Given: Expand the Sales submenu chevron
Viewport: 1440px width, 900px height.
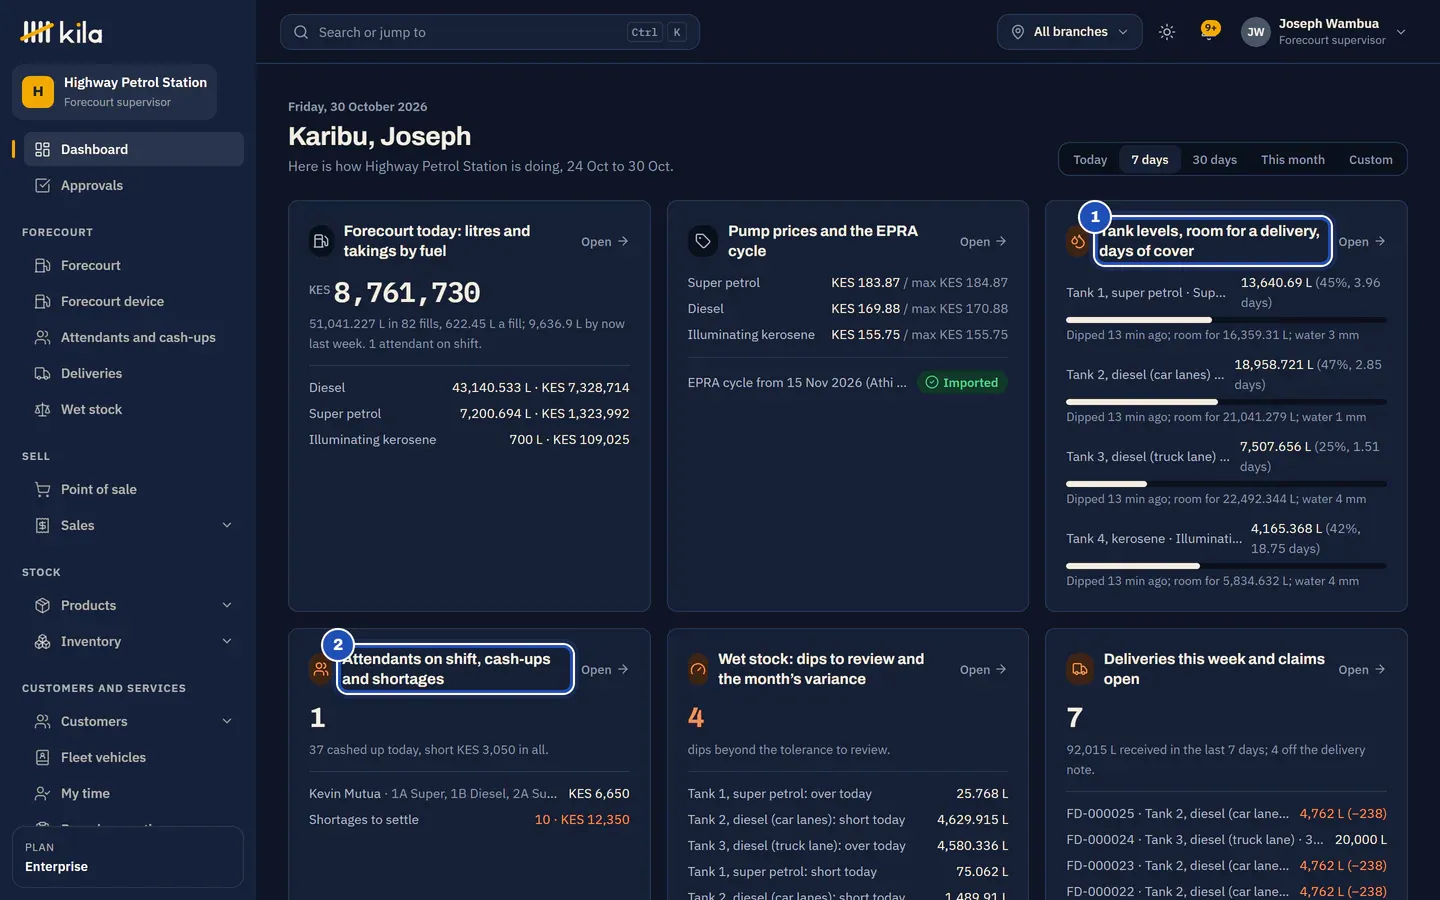Looking at the screenshot, I should (x=227, y=525).
